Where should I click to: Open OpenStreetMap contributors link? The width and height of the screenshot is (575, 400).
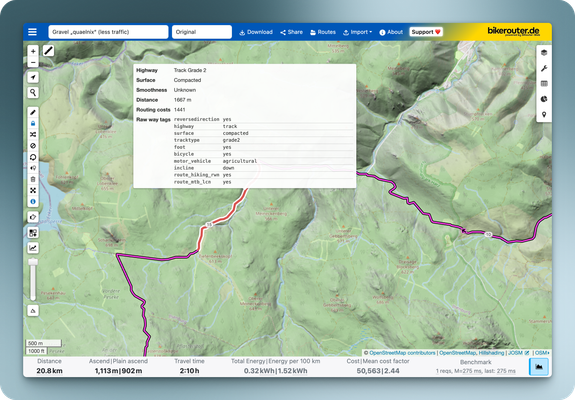click(x=402, y=353)
